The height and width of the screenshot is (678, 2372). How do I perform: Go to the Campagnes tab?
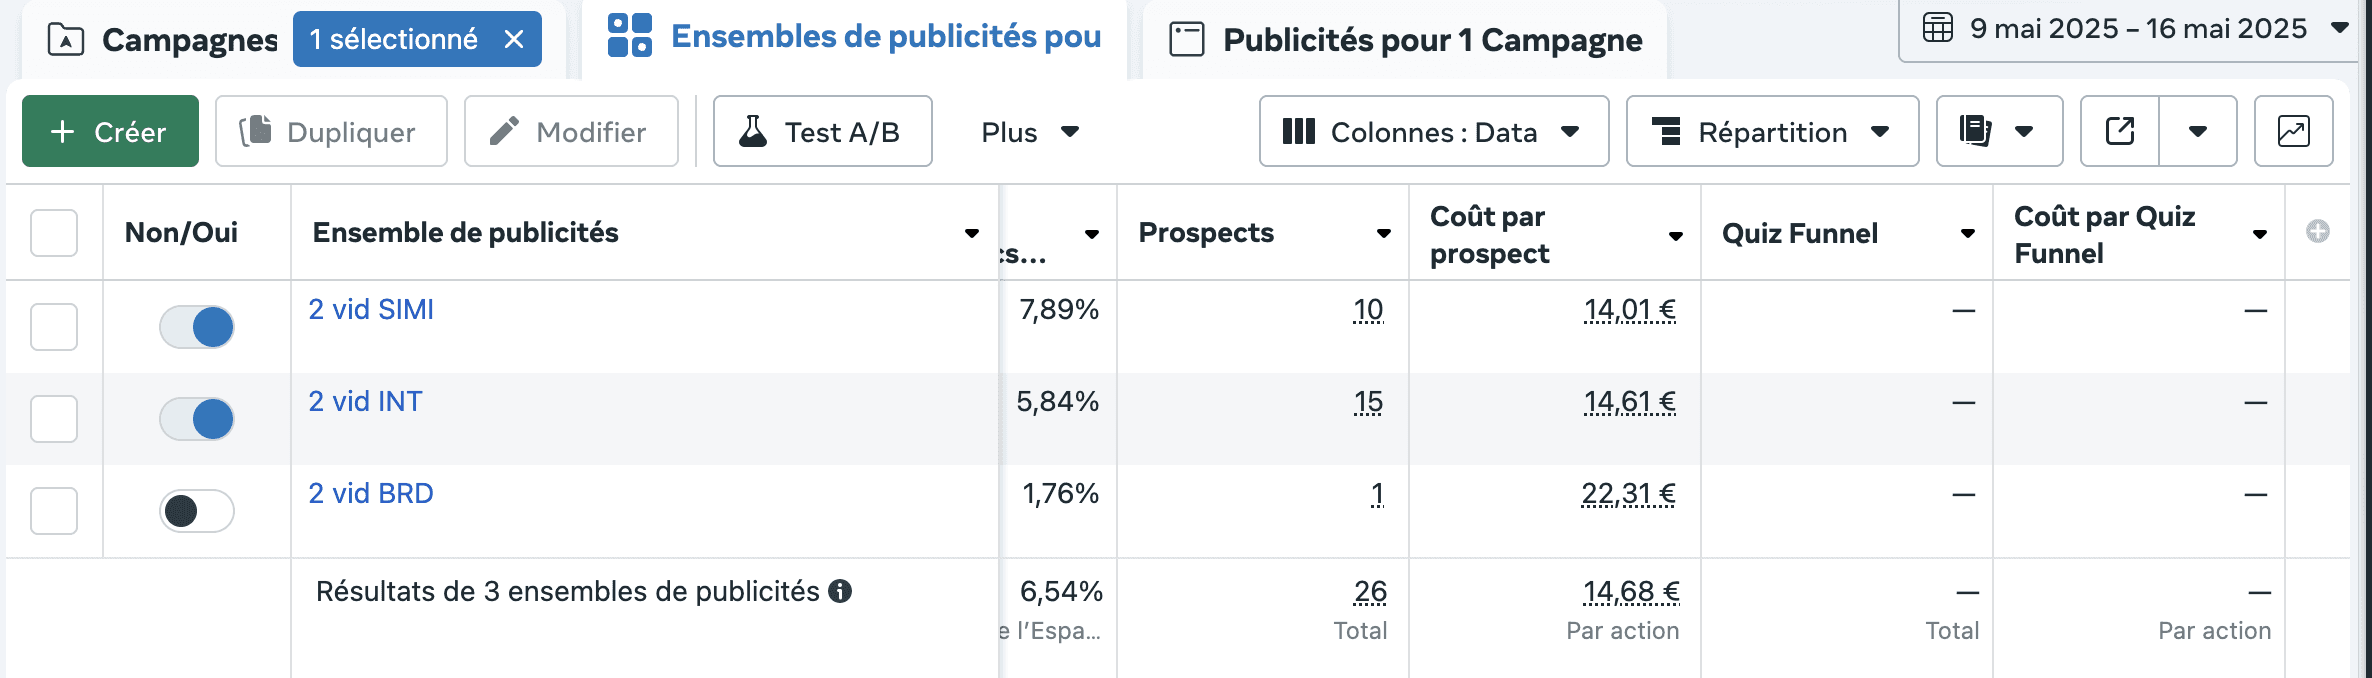coord(162,40)
